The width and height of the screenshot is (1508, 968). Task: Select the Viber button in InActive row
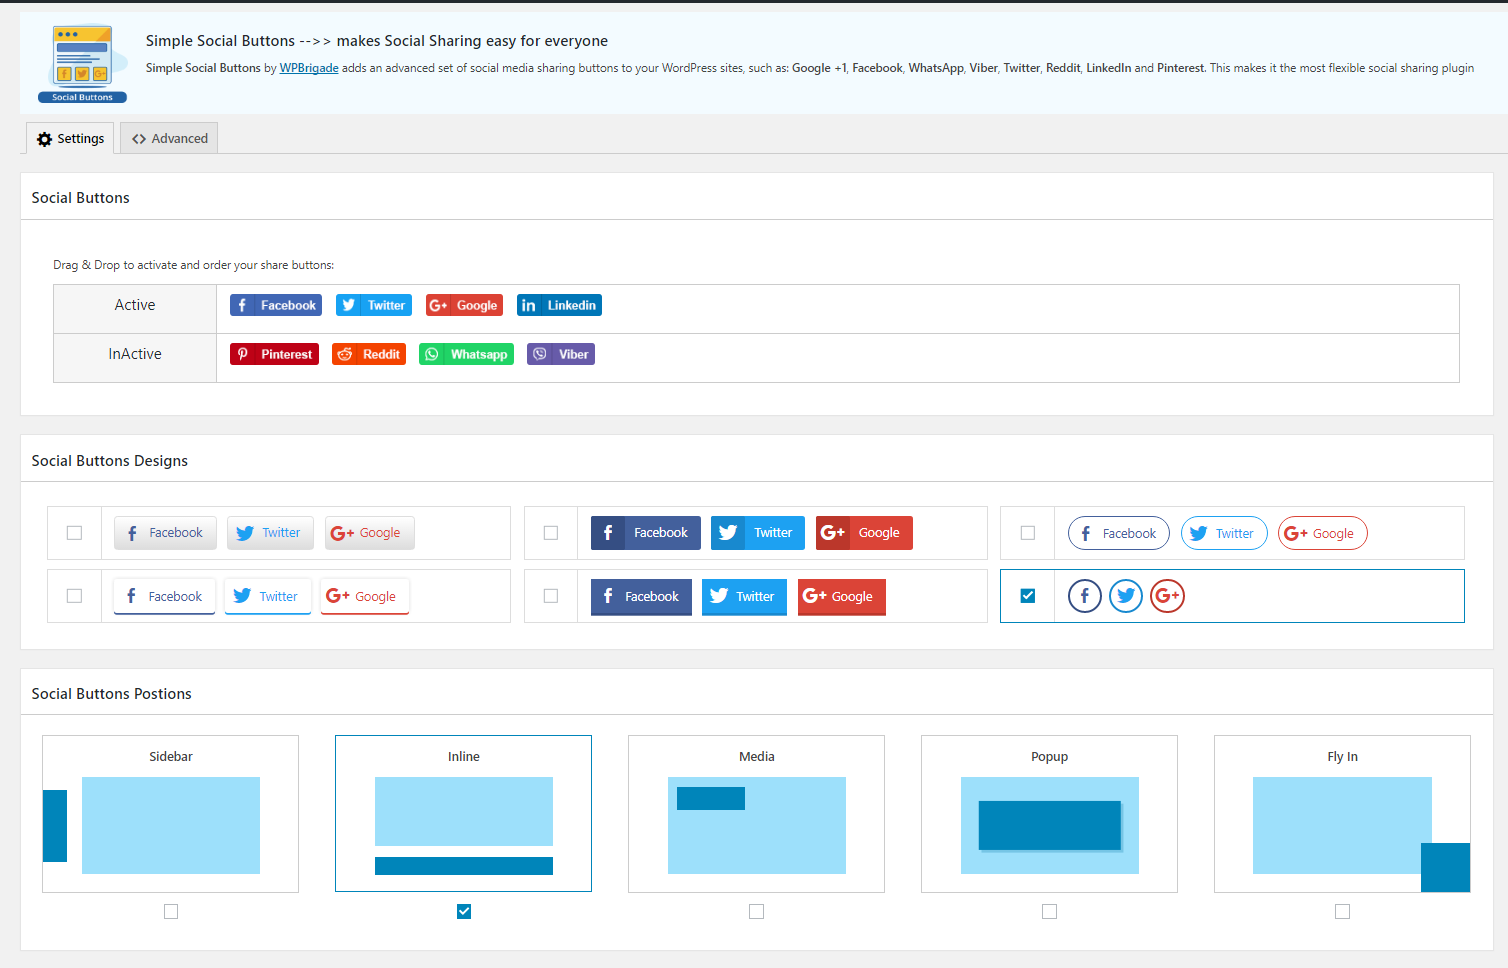560,354
